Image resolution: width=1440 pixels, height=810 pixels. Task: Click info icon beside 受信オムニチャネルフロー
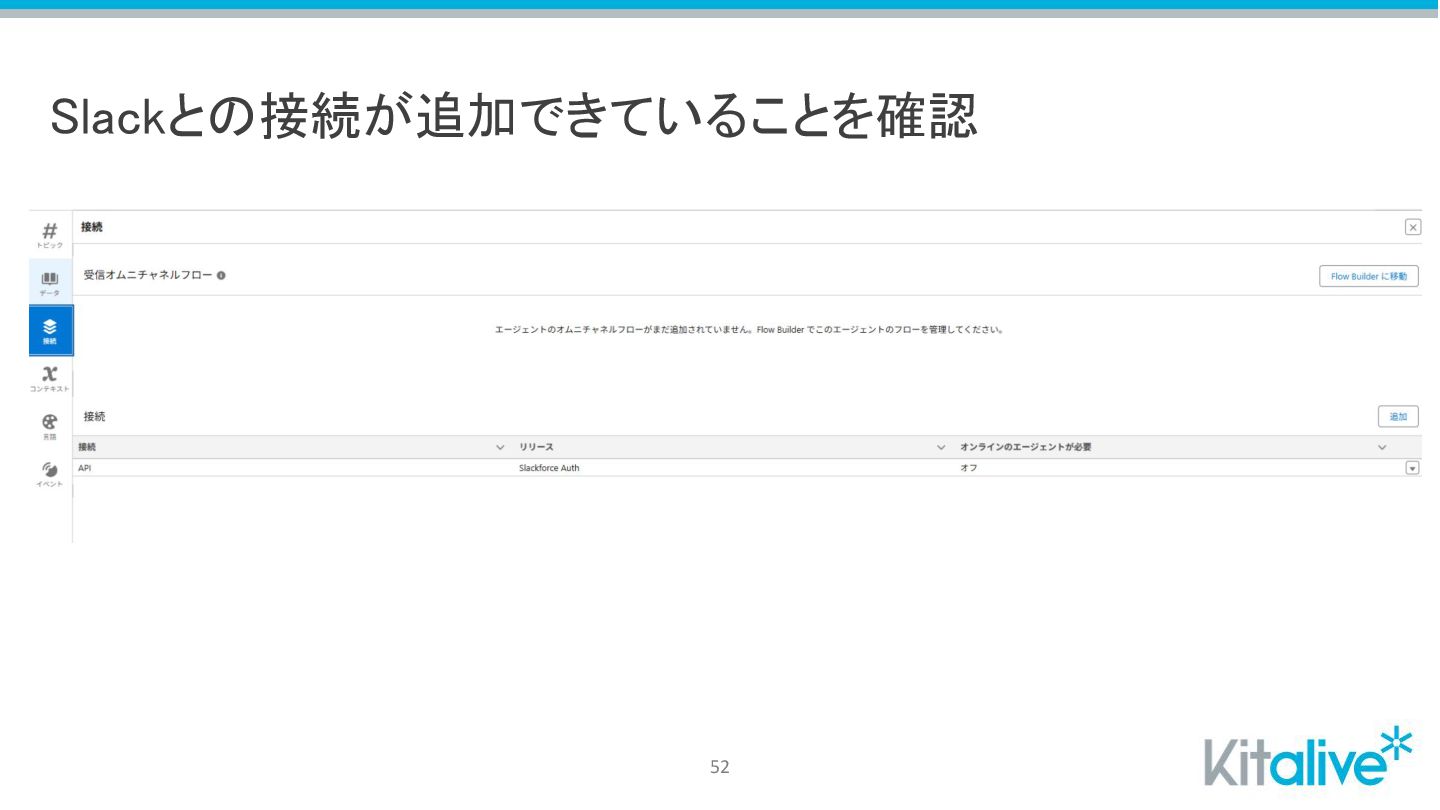tap(221, 275)
